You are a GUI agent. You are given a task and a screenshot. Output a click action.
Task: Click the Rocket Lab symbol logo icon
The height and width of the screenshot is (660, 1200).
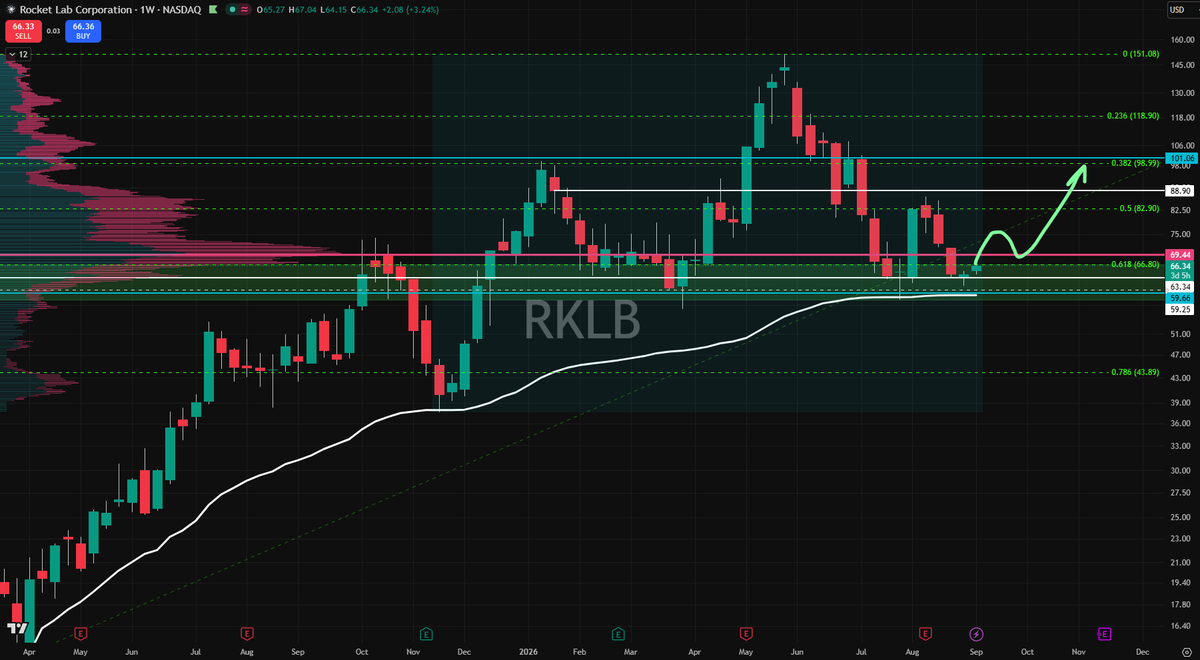(10, 9)
